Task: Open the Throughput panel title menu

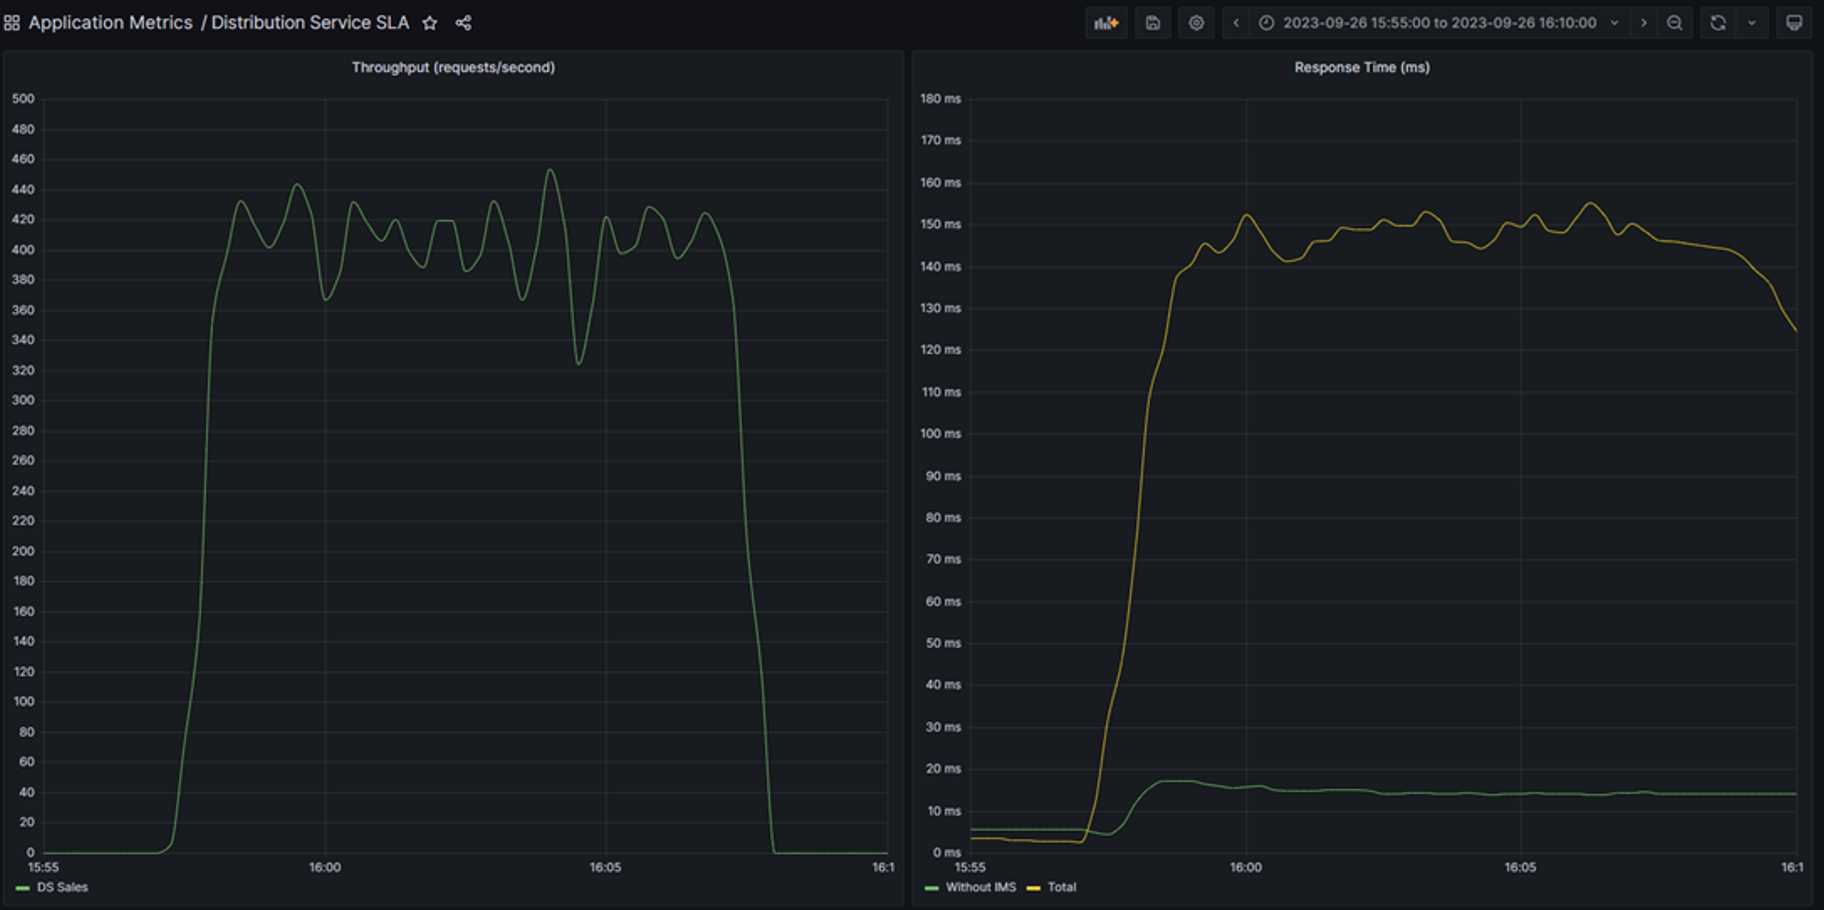Action: tap(453, 68)
